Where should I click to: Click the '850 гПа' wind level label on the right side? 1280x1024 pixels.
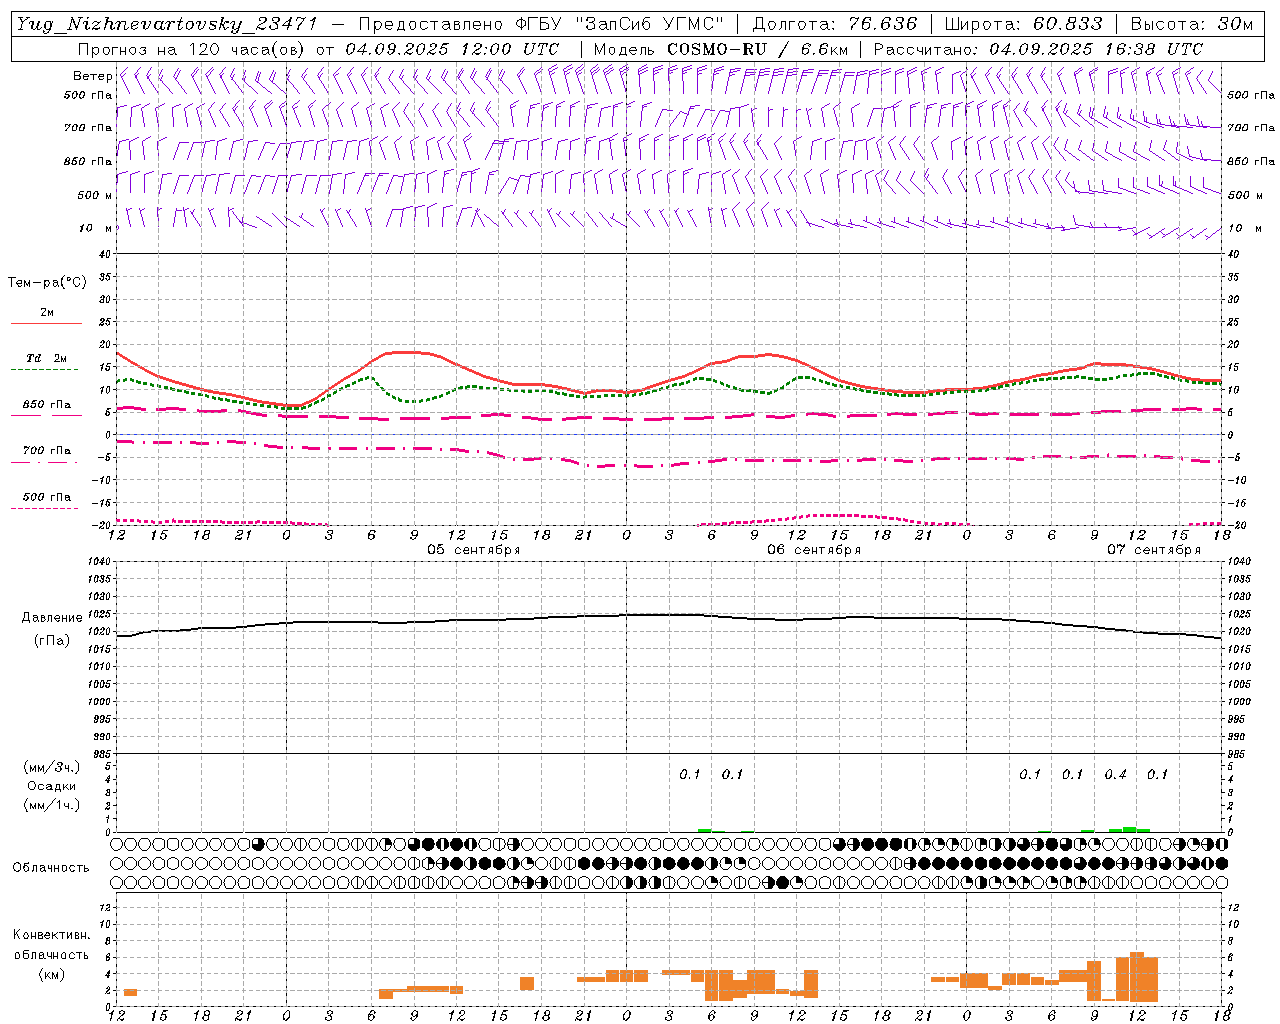[1251, 161]
